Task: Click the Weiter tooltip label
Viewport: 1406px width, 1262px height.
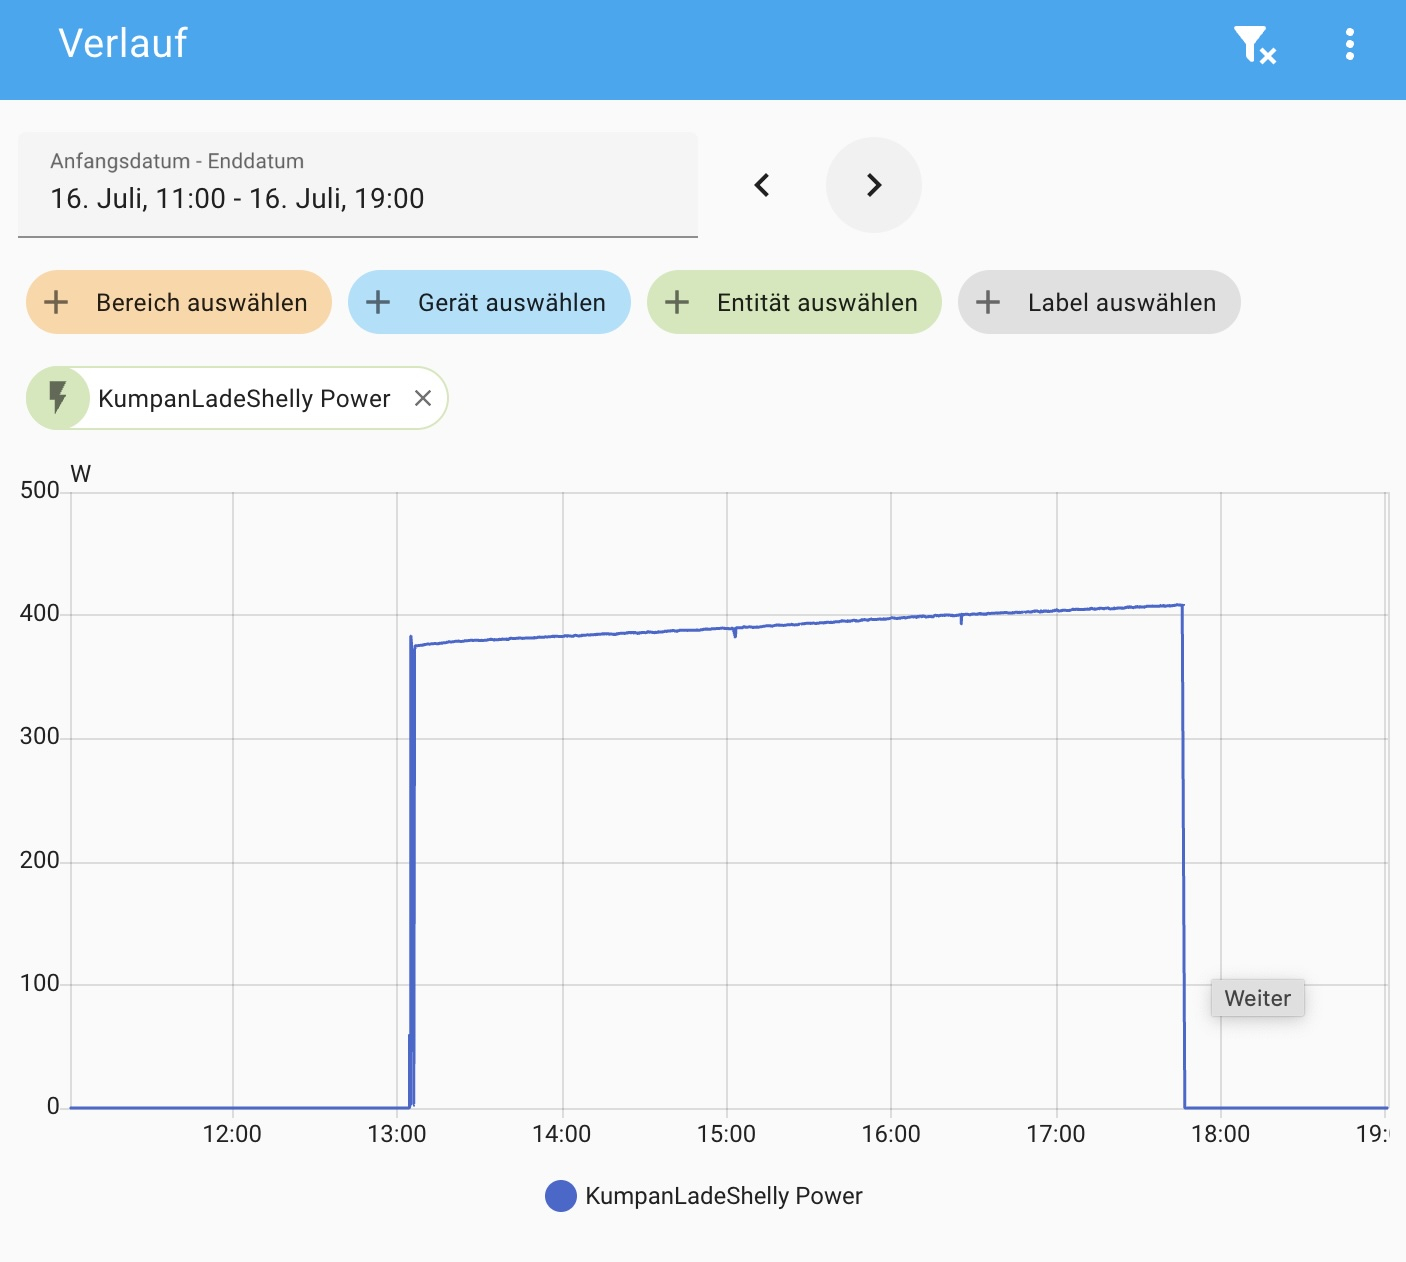Action: pos(1257,998)
